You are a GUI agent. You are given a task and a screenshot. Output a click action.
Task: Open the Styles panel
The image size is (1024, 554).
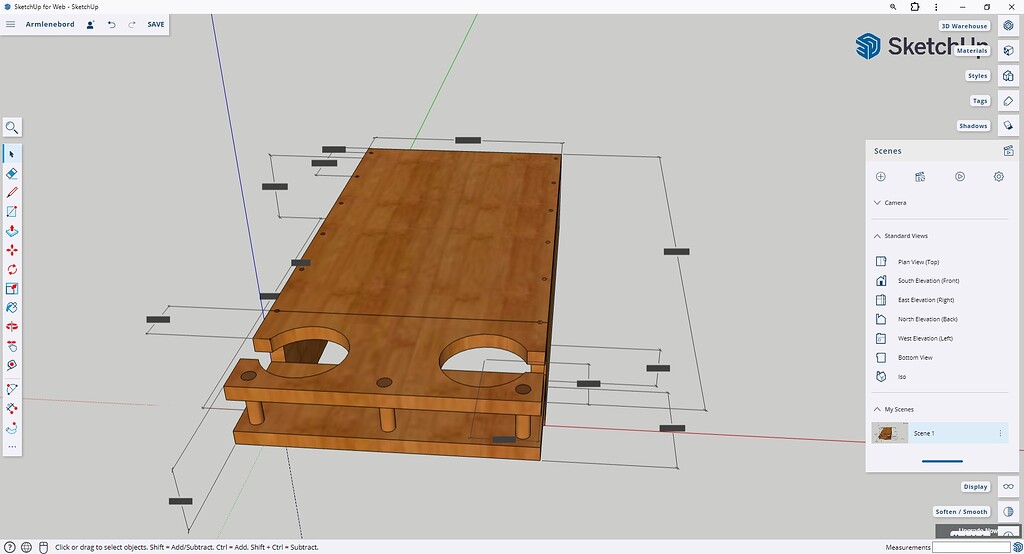1008,76
